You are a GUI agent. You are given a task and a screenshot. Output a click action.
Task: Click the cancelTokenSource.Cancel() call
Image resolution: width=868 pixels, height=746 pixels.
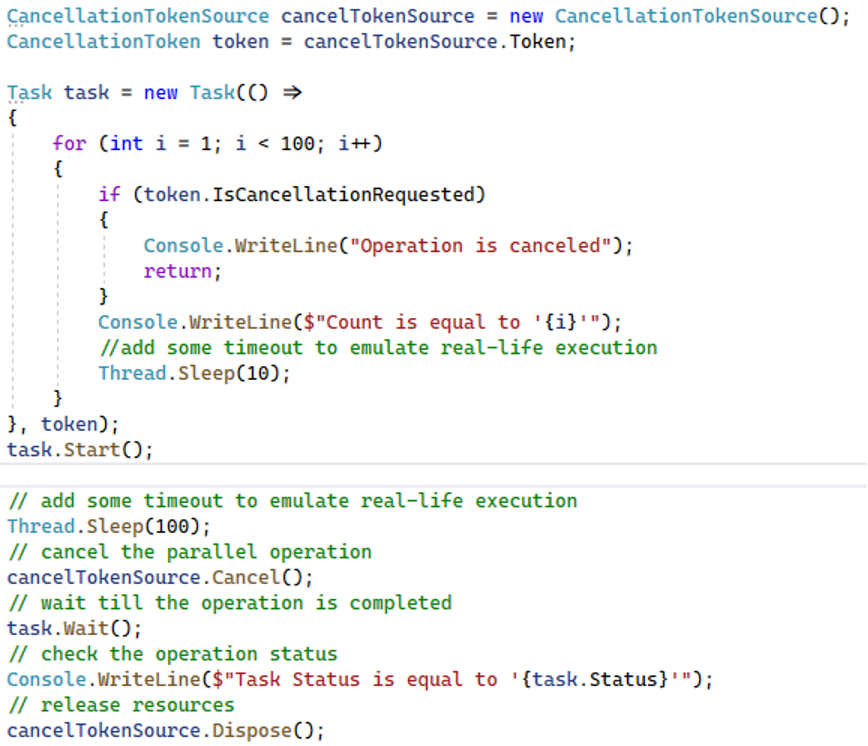pyautogui.click(x=160, y=577)
